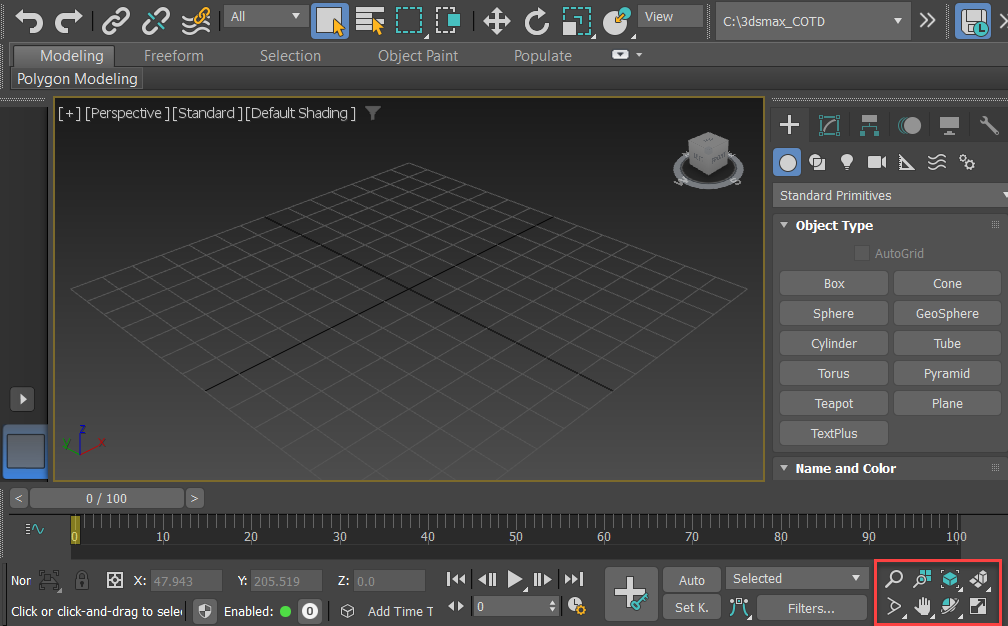The image size is (1008, 626).
Task: Enable the AutoGrid checkbox
Action: tap(861, 254)
